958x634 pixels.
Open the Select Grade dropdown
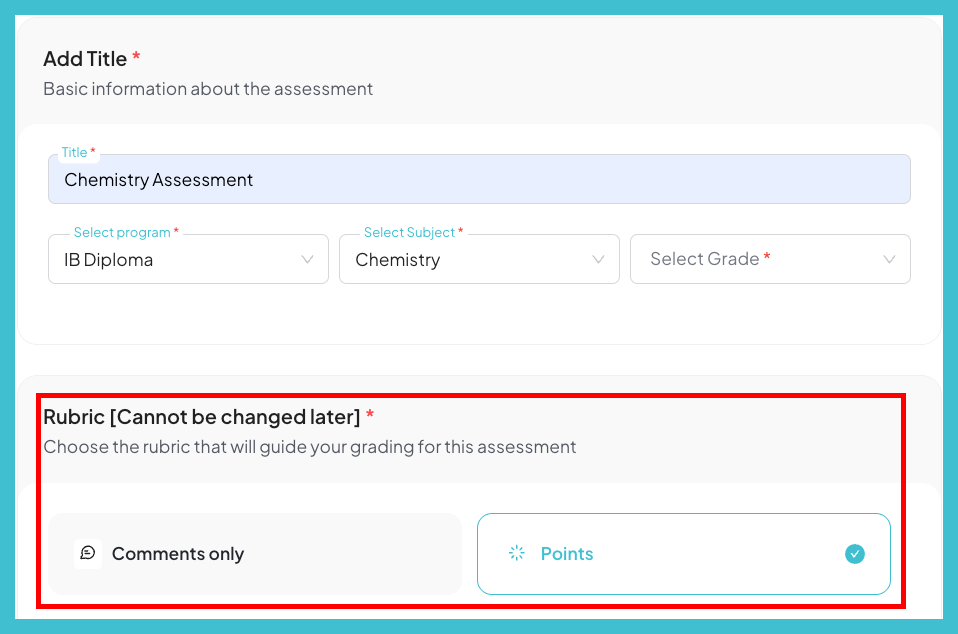click(770, 259)
